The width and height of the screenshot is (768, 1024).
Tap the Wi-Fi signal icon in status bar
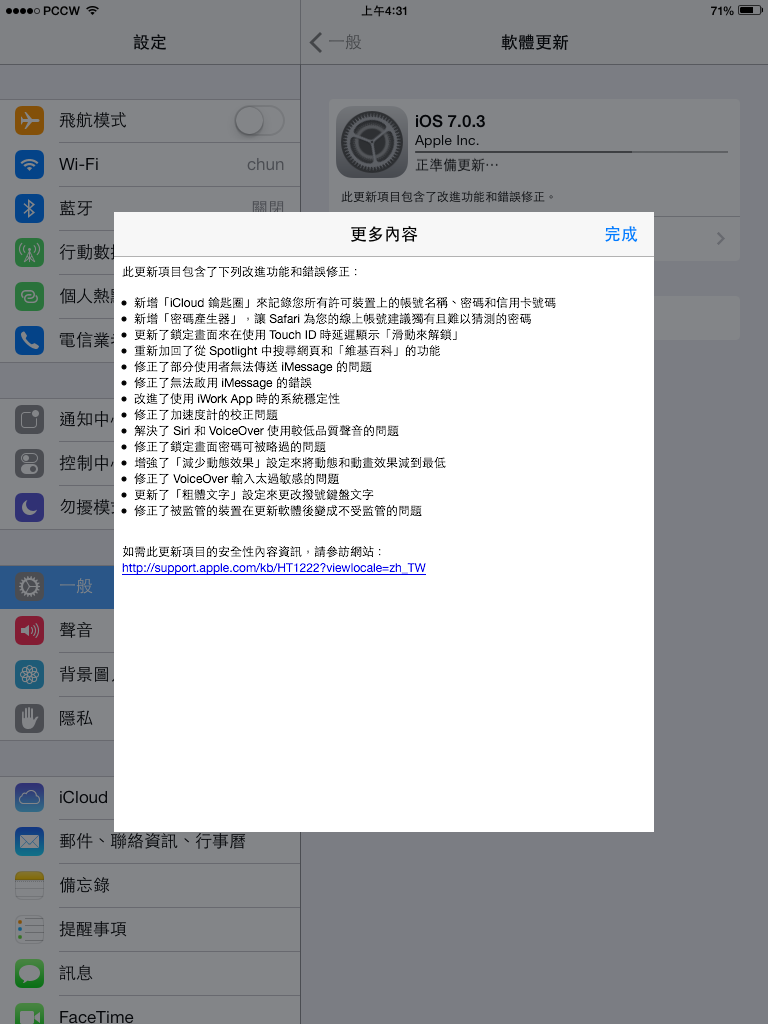(93, 10)
